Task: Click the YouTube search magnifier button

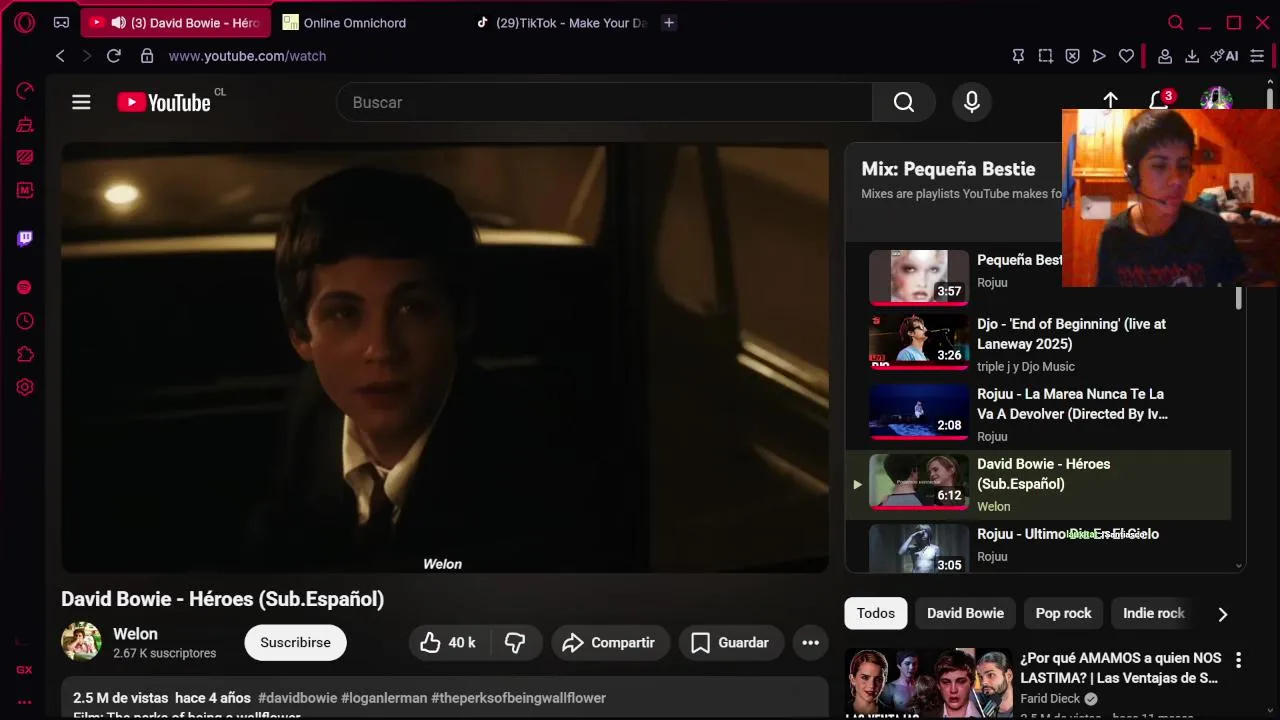Action: coord(904,102)
